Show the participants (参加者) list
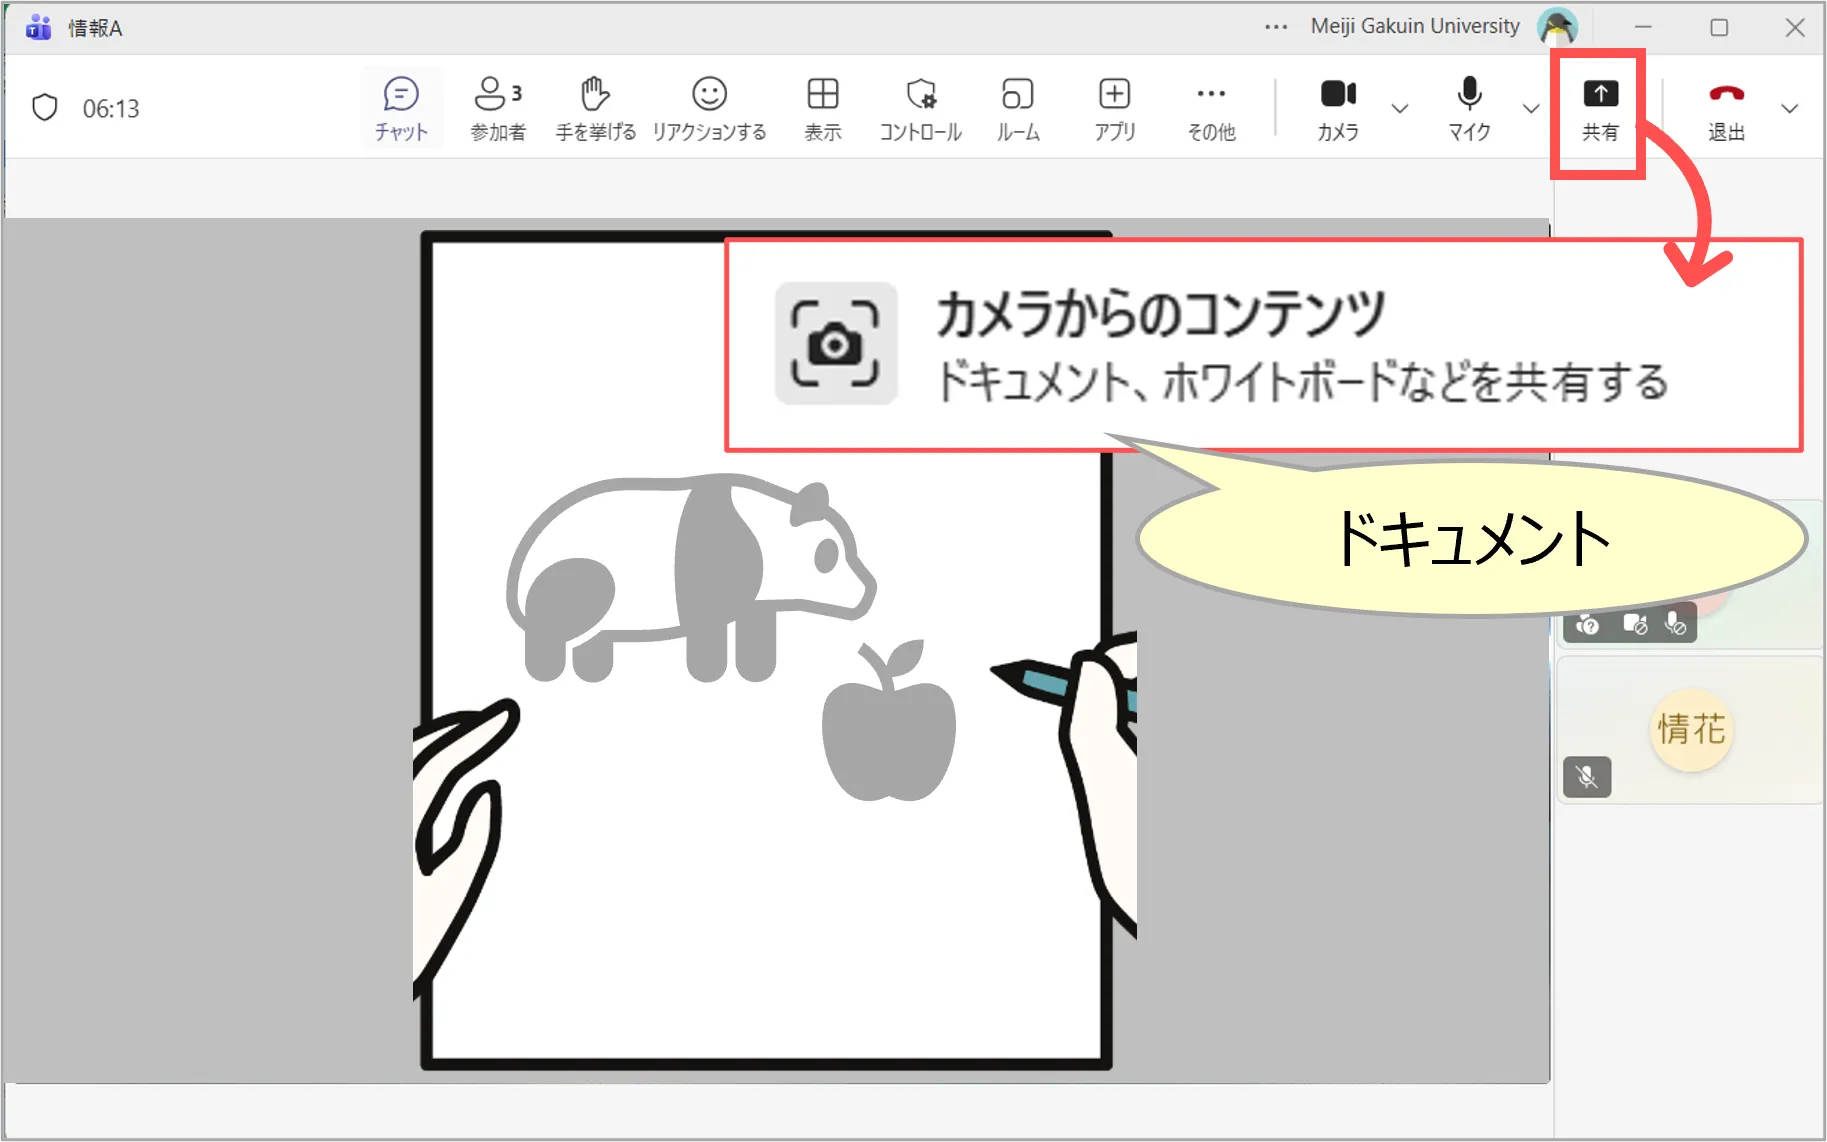The width and height of the screenshot is (1827, 1142). tap(497, 108)
